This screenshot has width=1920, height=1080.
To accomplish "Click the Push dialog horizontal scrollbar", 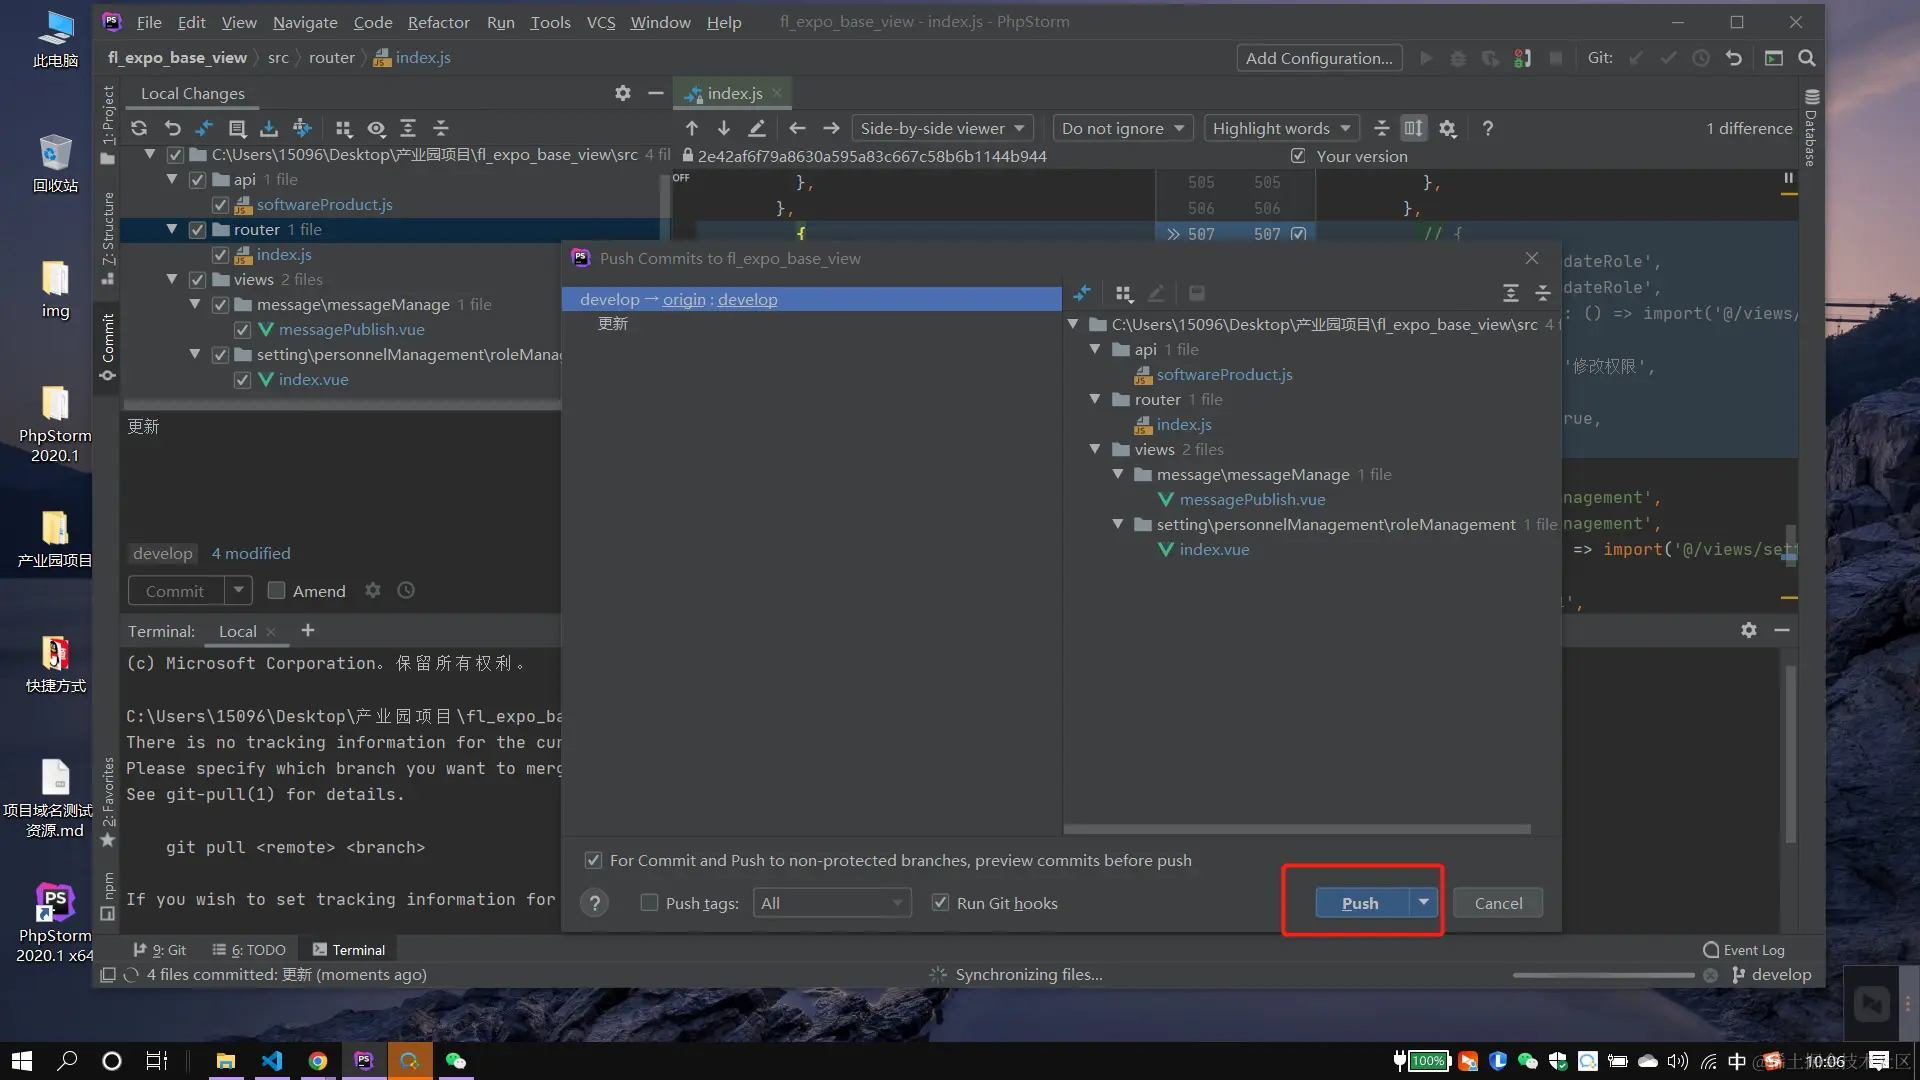I will click(x=1297, y=829).
